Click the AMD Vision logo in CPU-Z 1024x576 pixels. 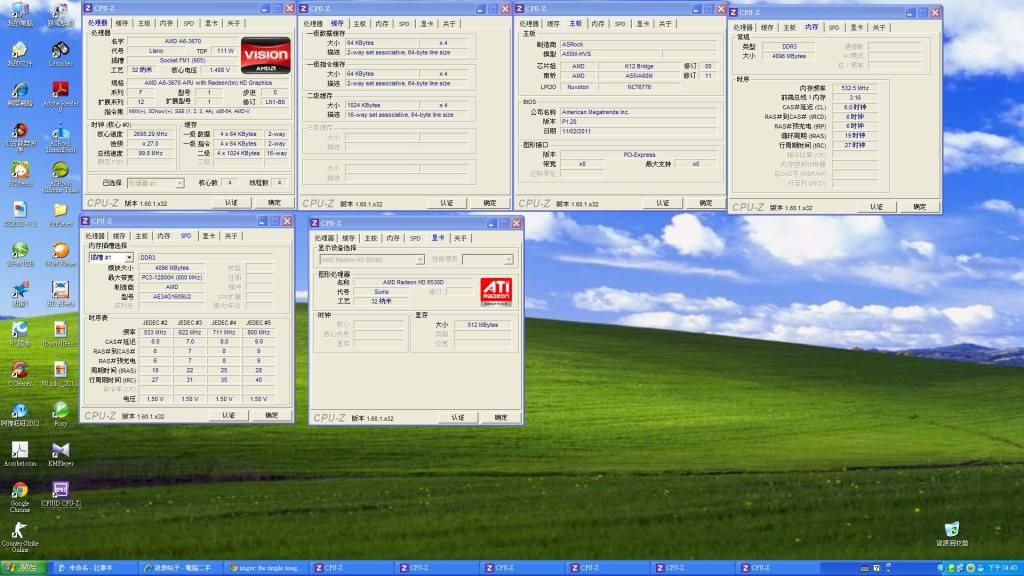(x=265, y=55)
